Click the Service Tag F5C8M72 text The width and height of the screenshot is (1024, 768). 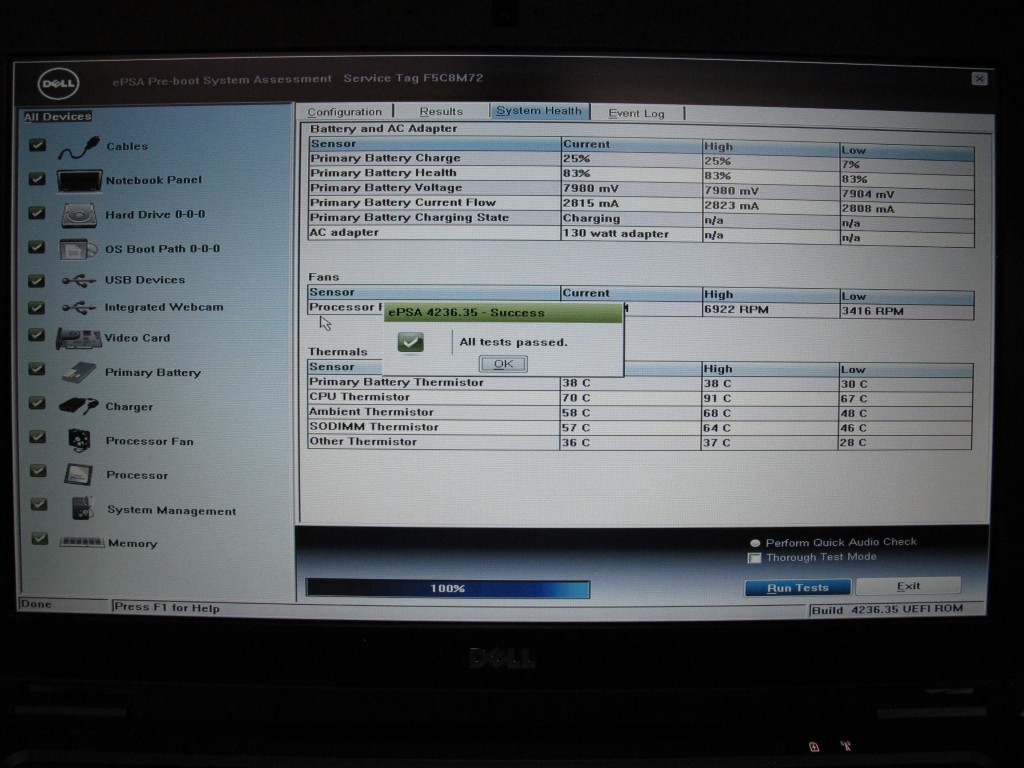point(413,78)
